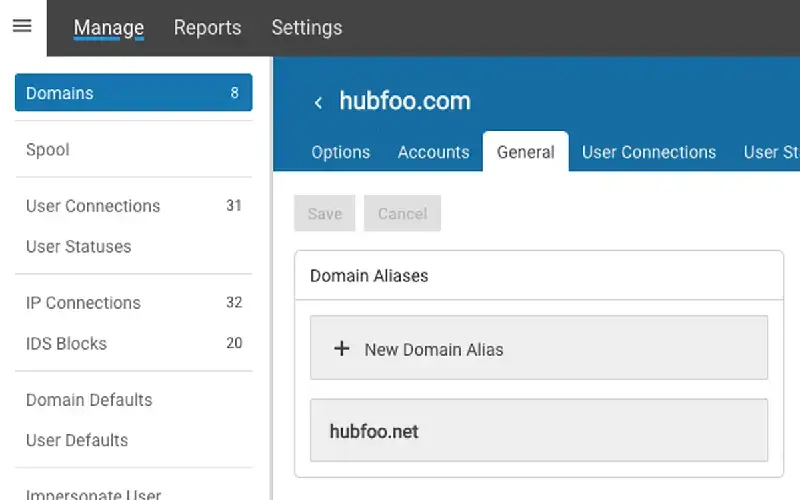Open the hamburger navigation menu
The image size is (800, 500).
tap(22, 26)
